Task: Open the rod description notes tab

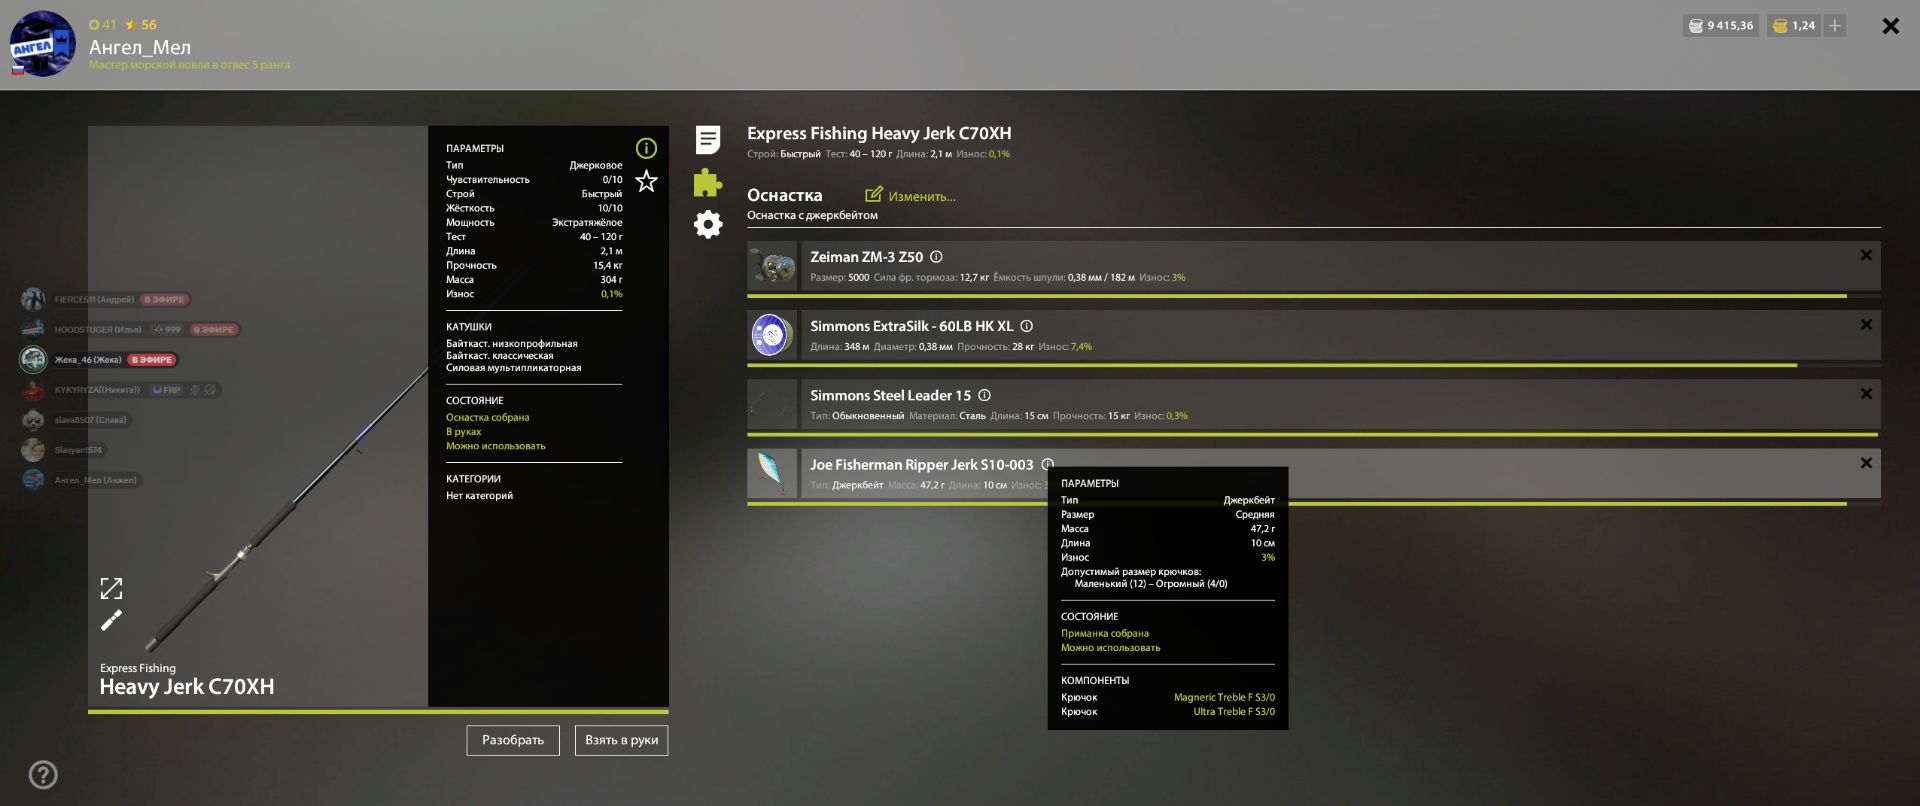Action: 708,140
